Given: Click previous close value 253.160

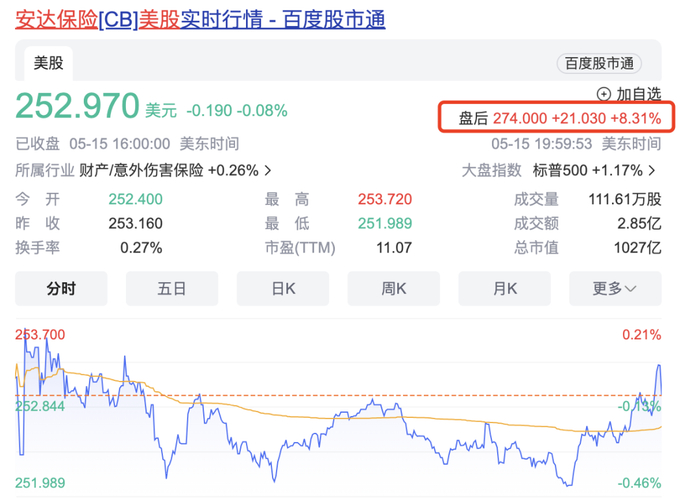Looking at the screenshot, I should tap(135, 223).
